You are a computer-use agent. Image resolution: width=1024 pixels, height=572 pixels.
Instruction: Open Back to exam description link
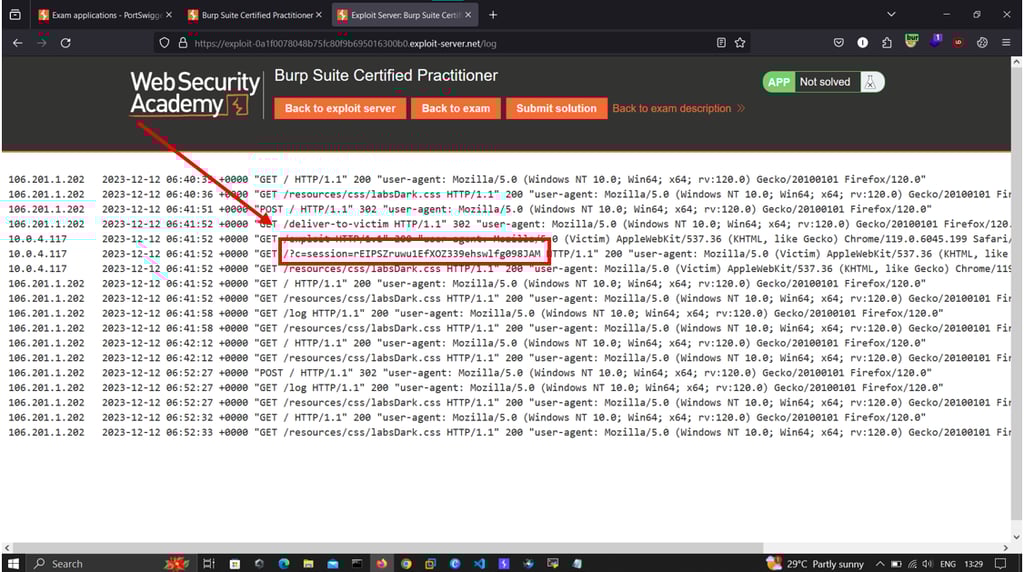point(678,108)
